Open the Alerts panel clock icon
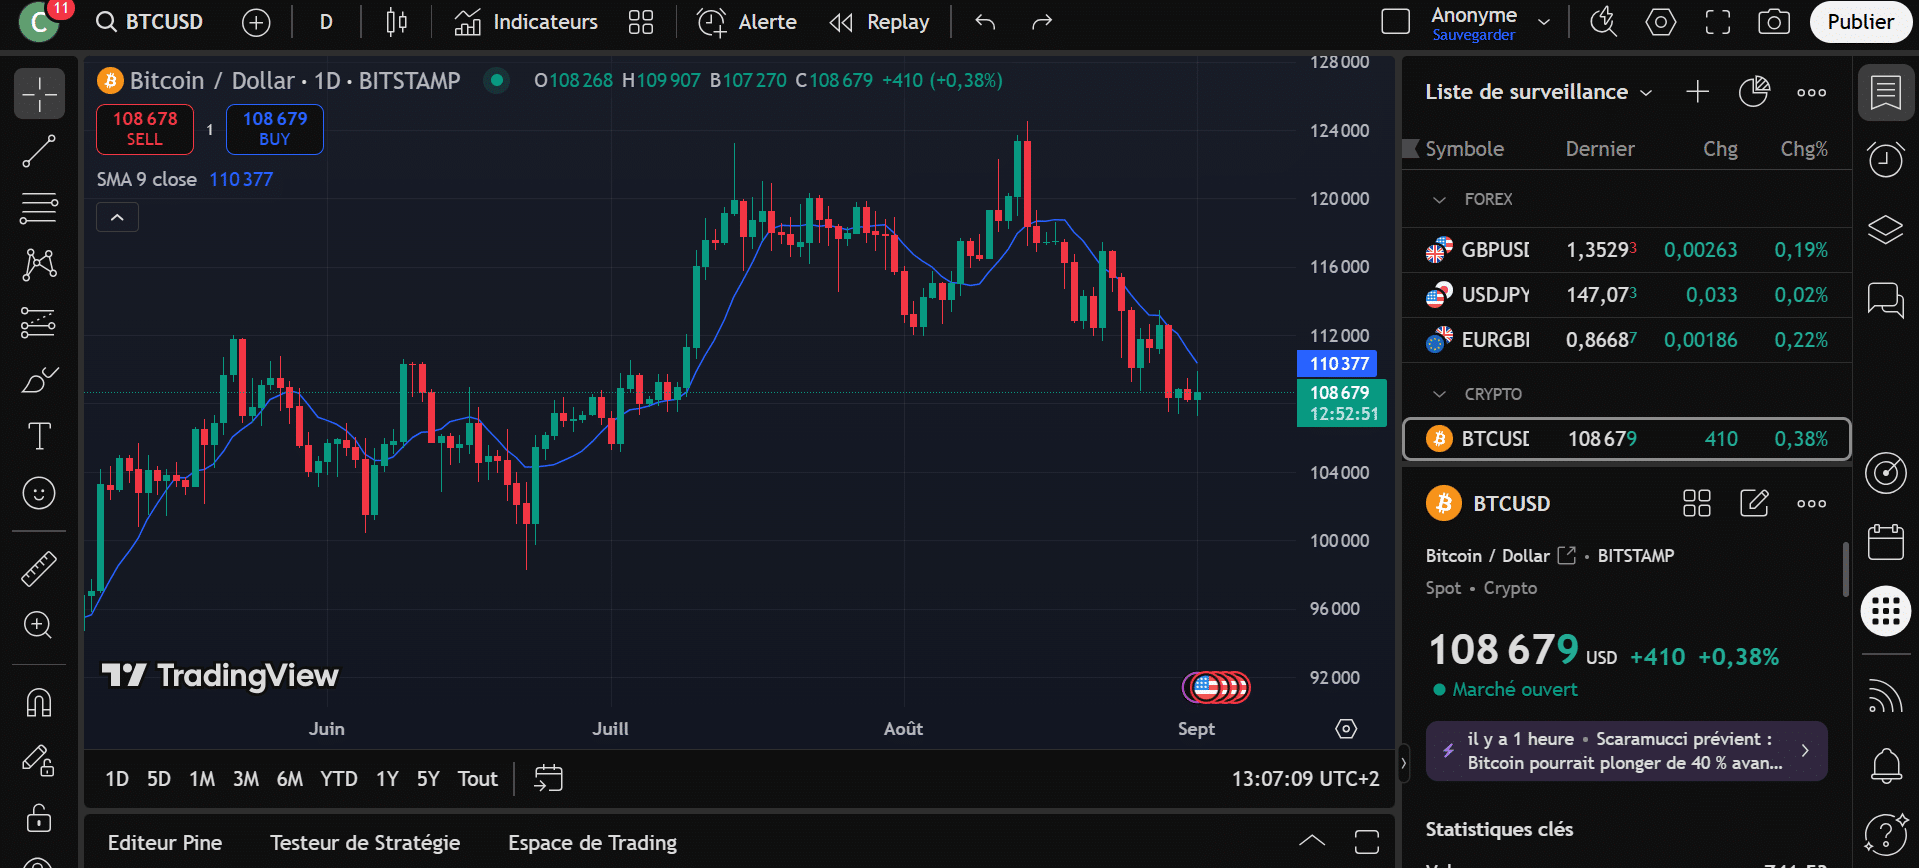1919x868 pixels. pyautogui.click(x=1885, y=160)
